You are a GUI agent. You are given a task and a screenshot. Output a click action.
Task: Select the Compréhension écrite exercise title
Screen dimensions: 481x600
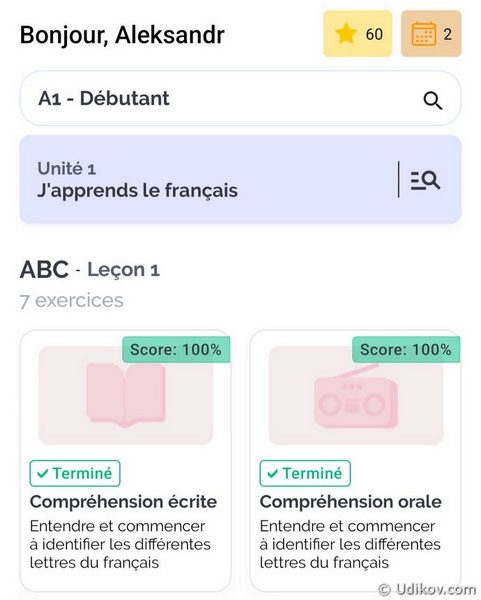point(123,502)
